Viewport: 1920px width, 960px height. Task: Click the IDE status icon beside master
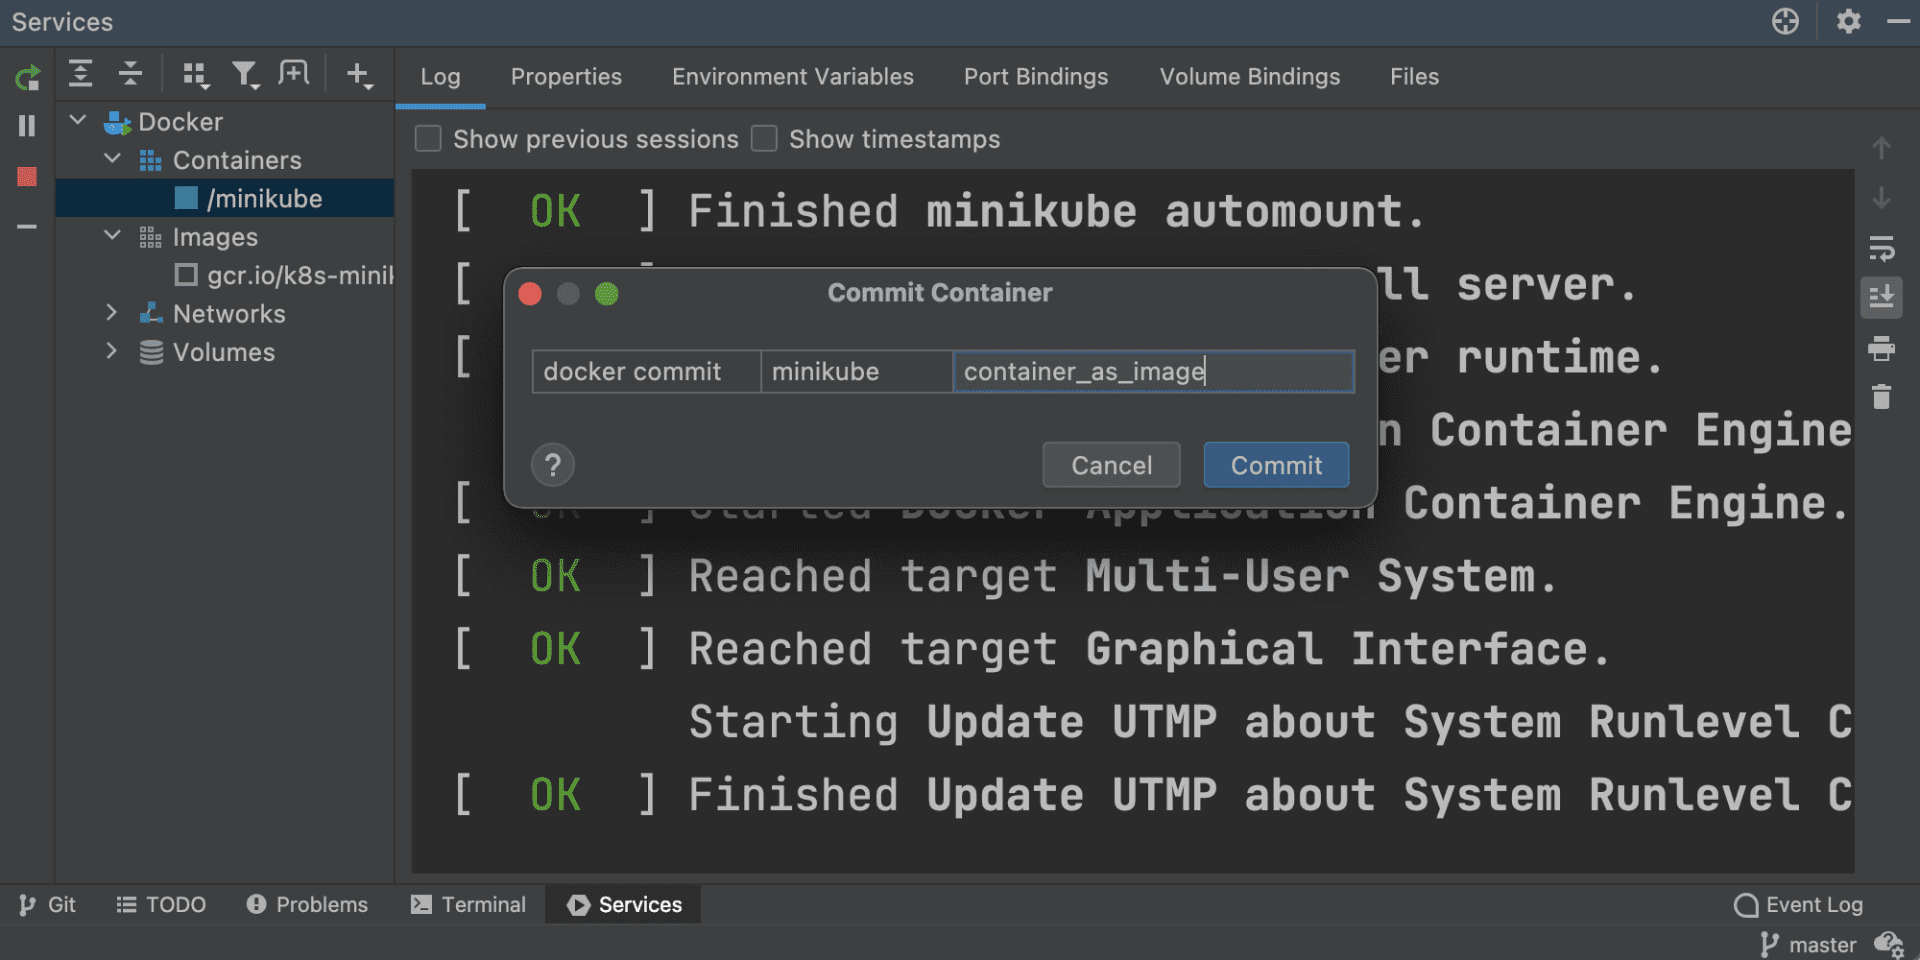(1888, 944)
